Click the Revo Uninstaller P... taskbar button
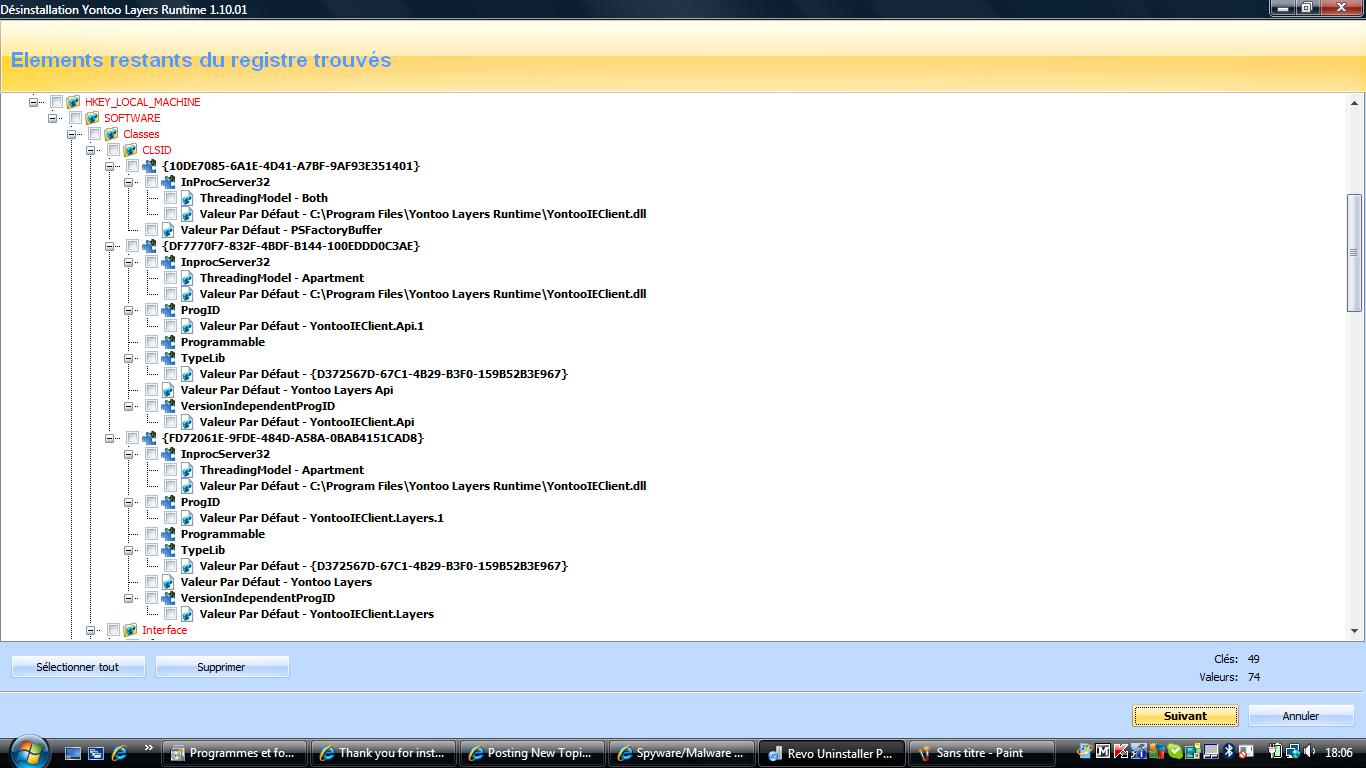The width and height of the screenshot is (1366, 768). point(831,753)
